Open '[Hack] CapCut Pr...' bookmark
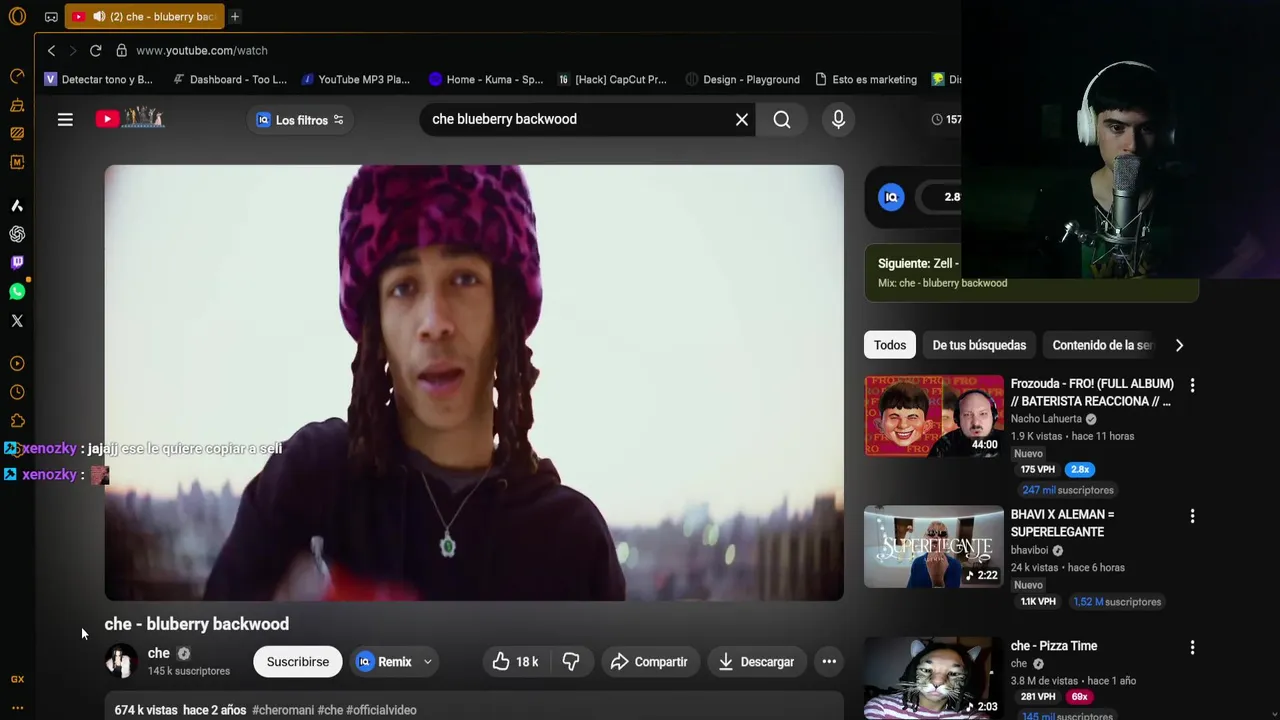The image size is (1280, 720). (612, 79)
